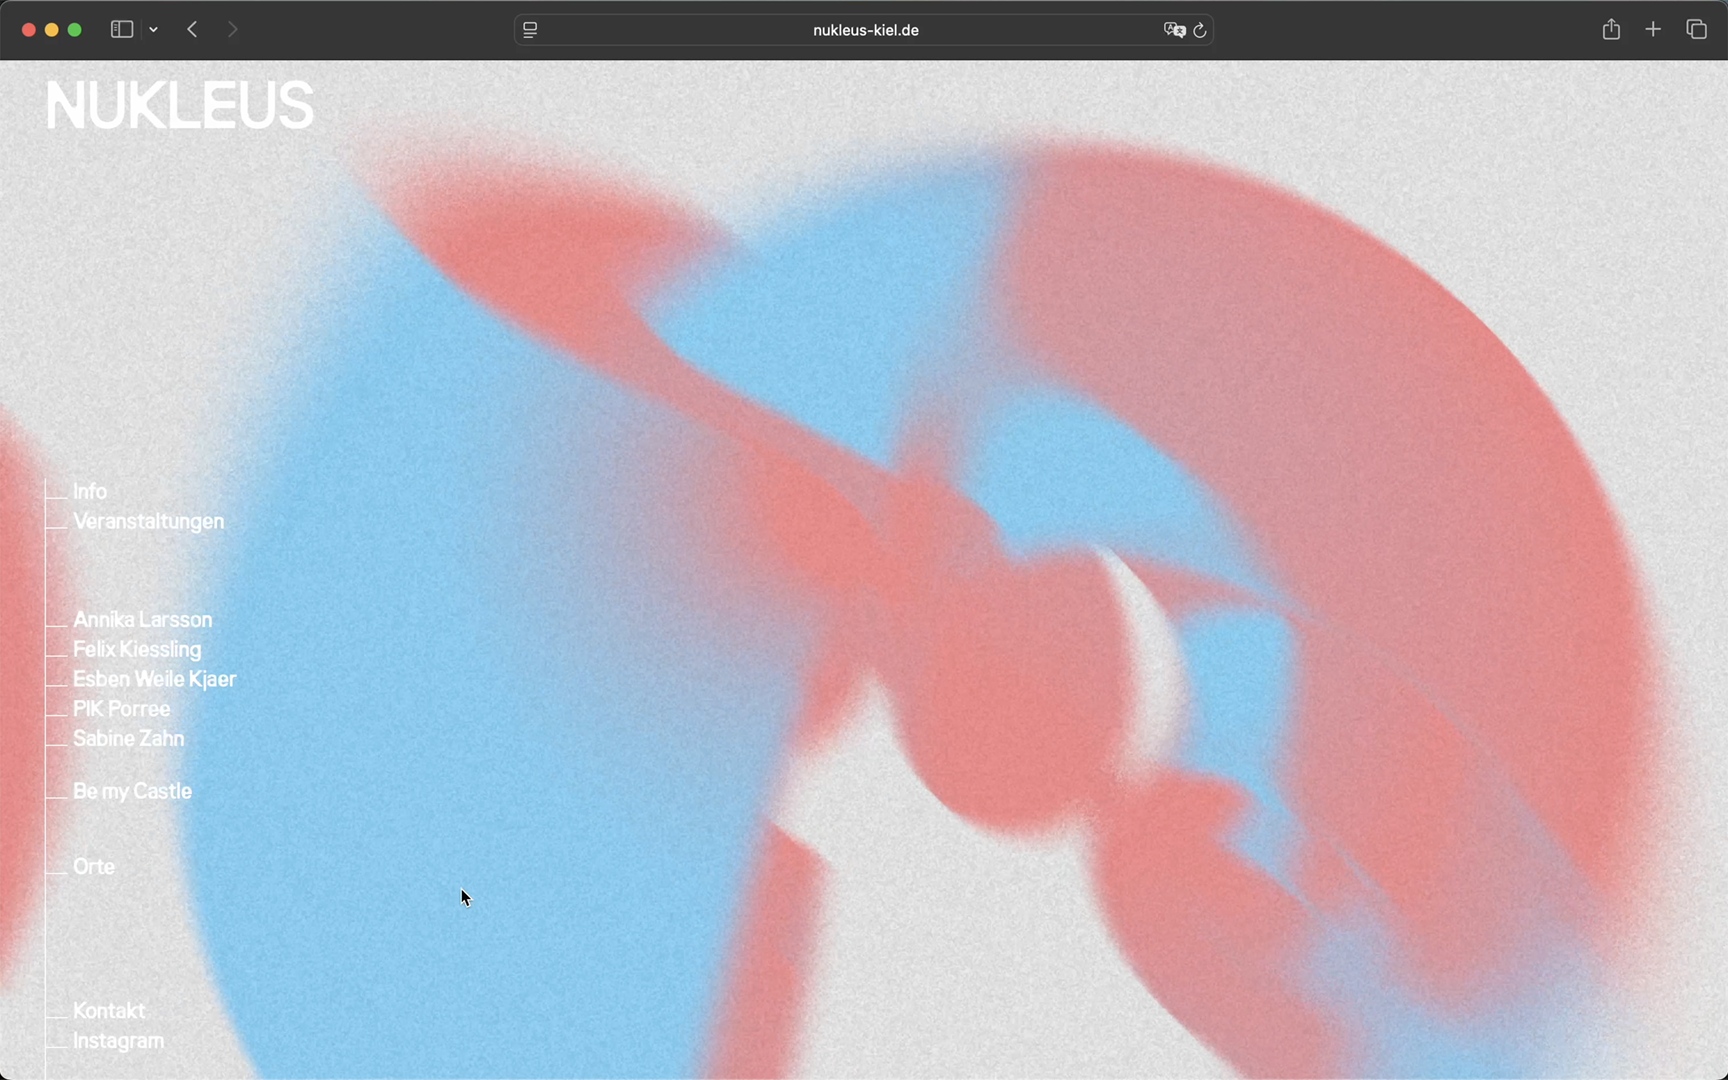Show the tab overview
The height and width of the screenshot is (1080, 1728).
(x=1696, y=30)
